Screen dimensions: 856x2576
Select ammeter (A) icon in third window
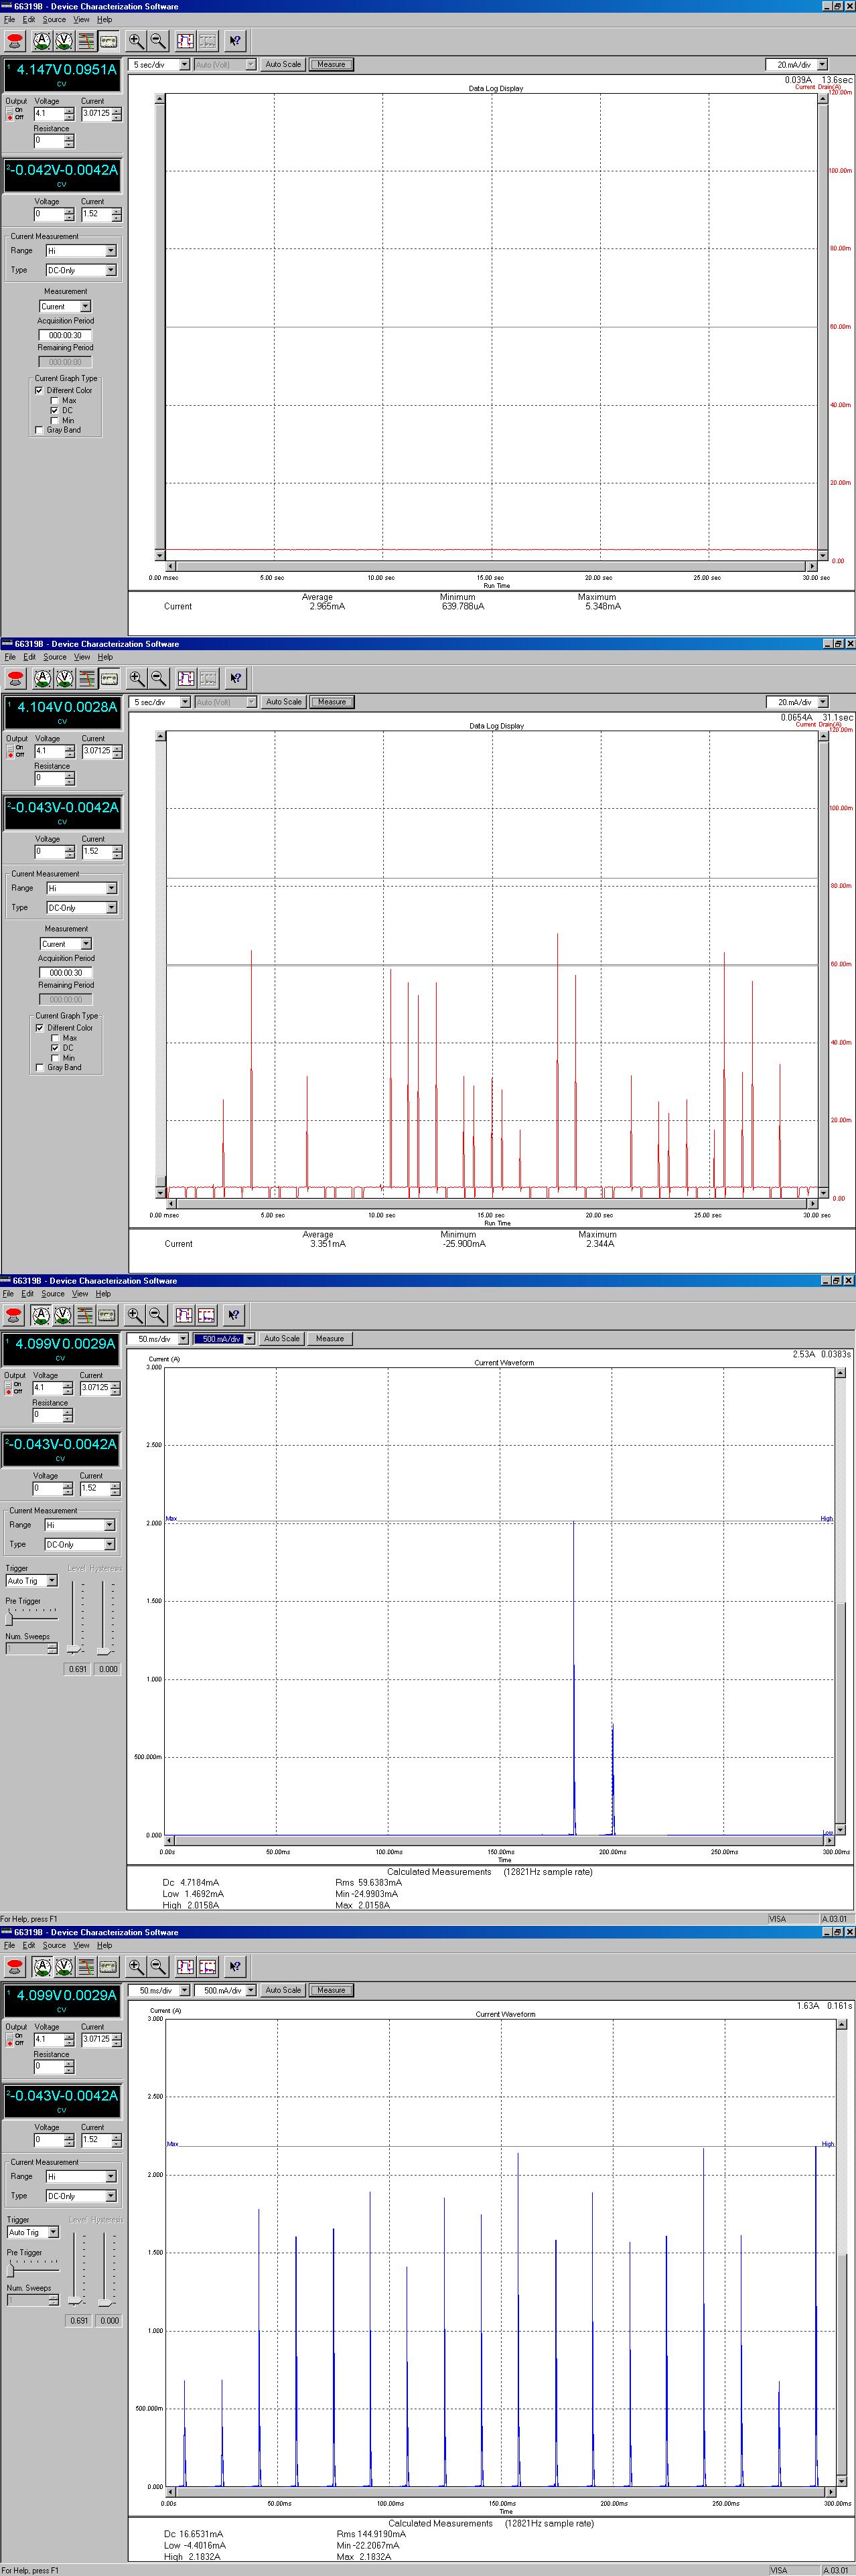point(41,1315)
